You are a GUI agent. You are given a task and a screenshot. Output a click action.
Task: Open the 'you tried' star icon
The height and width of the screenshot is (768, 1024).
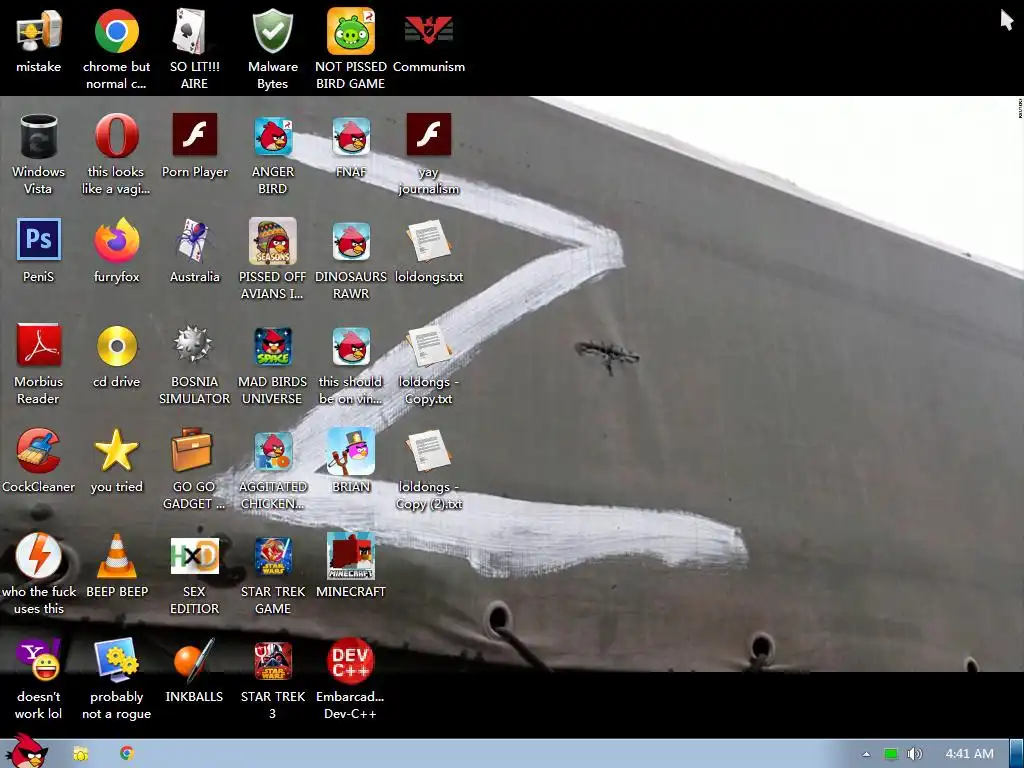(x=116, y=451)
